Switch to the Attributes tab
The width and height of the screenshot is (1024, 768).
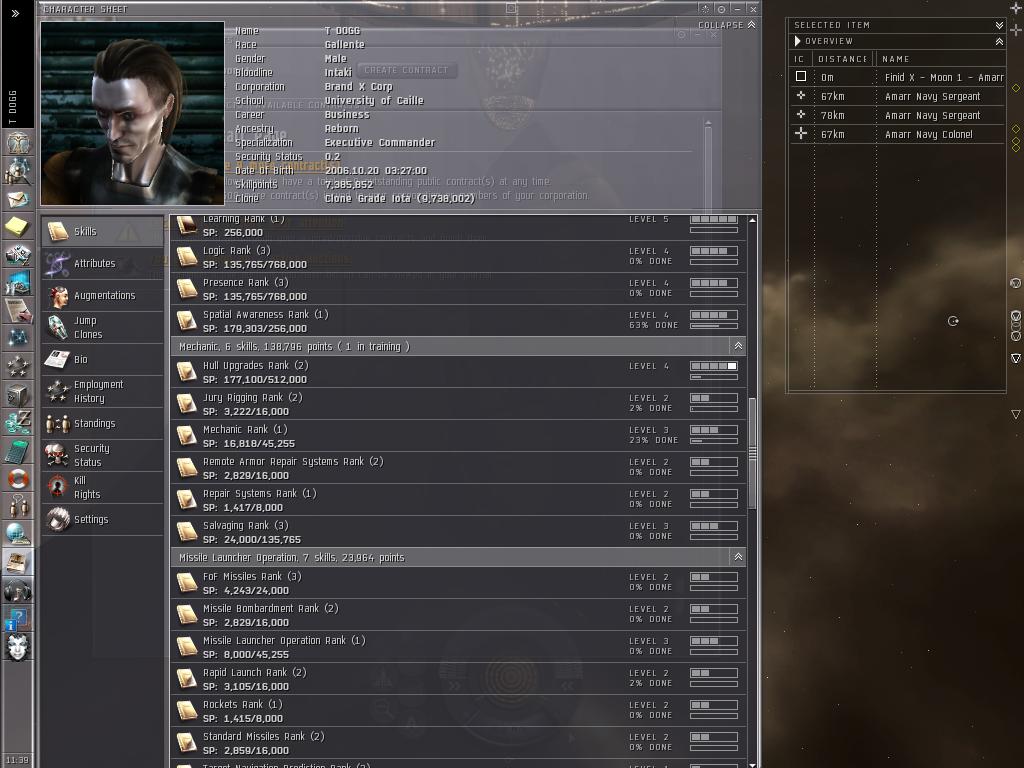(103, 263)
